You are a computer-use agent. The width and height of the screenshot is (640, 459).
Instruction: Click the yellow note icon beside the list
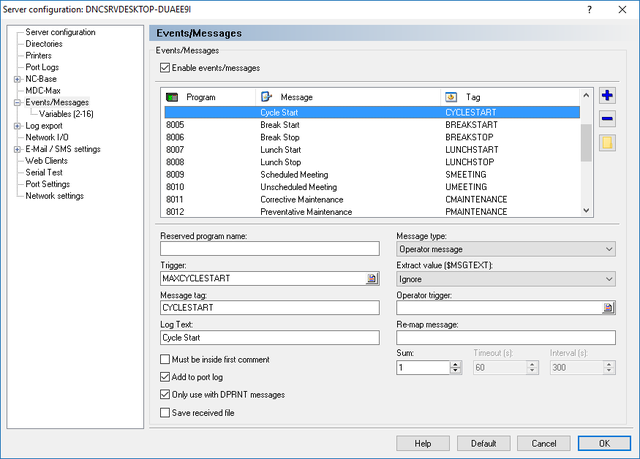point(607,143)
